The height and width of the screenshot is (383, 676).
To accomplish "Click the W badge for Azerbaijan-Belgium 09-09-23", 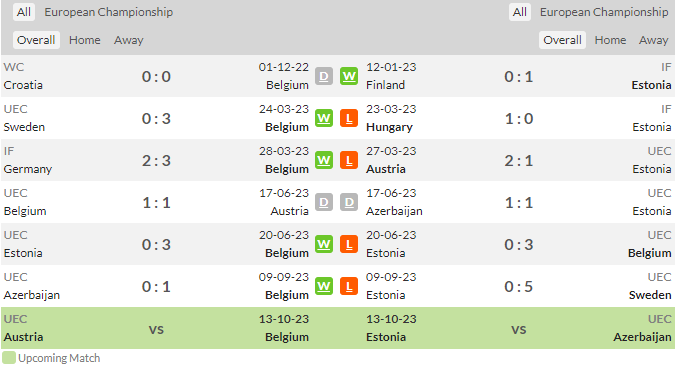I will tap(324, 286).
